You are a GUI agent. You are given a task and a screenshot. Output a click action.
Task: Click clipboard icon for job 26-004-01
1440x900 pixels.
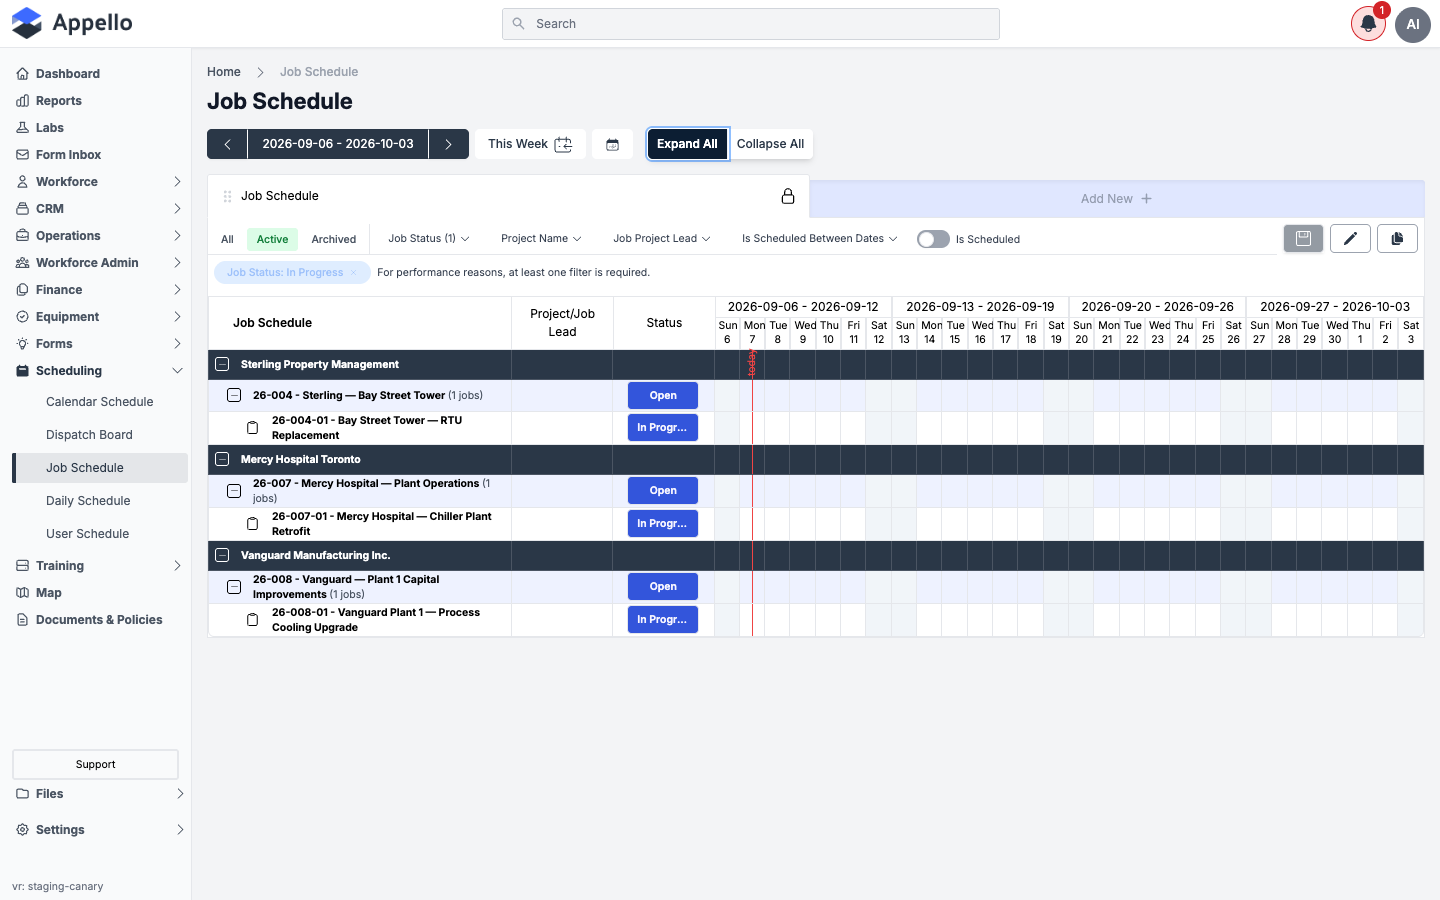click(x=253, y=428)
